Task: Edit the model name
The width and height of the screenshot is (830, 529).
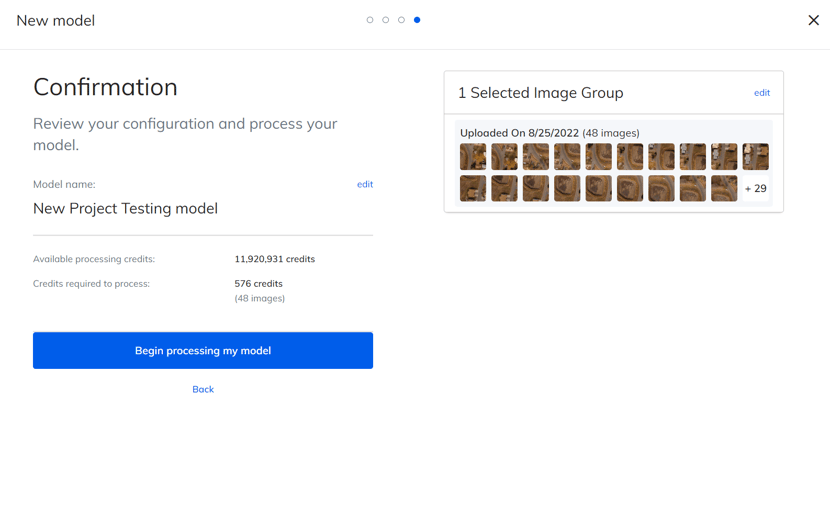Action: (x=365, y=184)
